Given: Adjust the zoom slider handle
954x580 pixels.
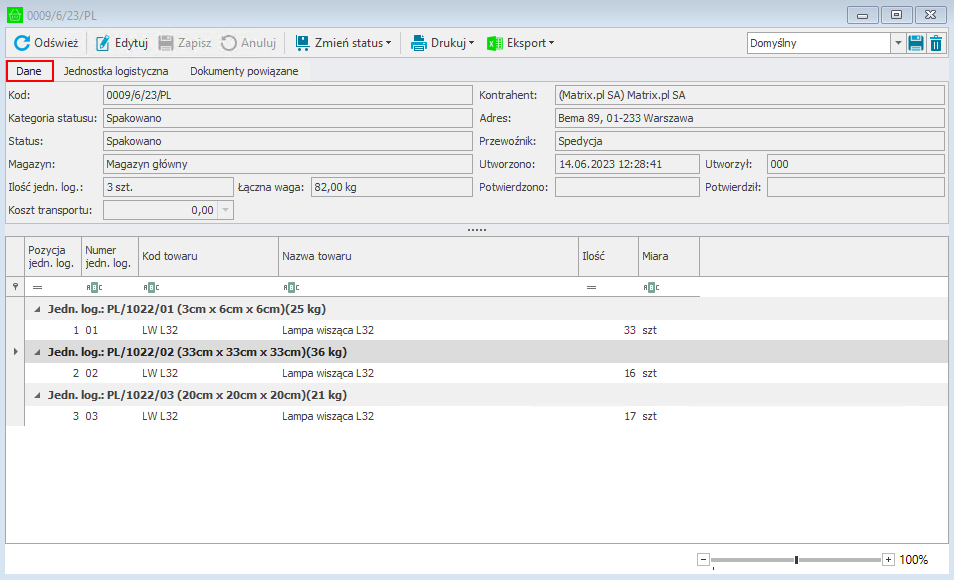Looking at the screenshot, I should click(796, 560).
